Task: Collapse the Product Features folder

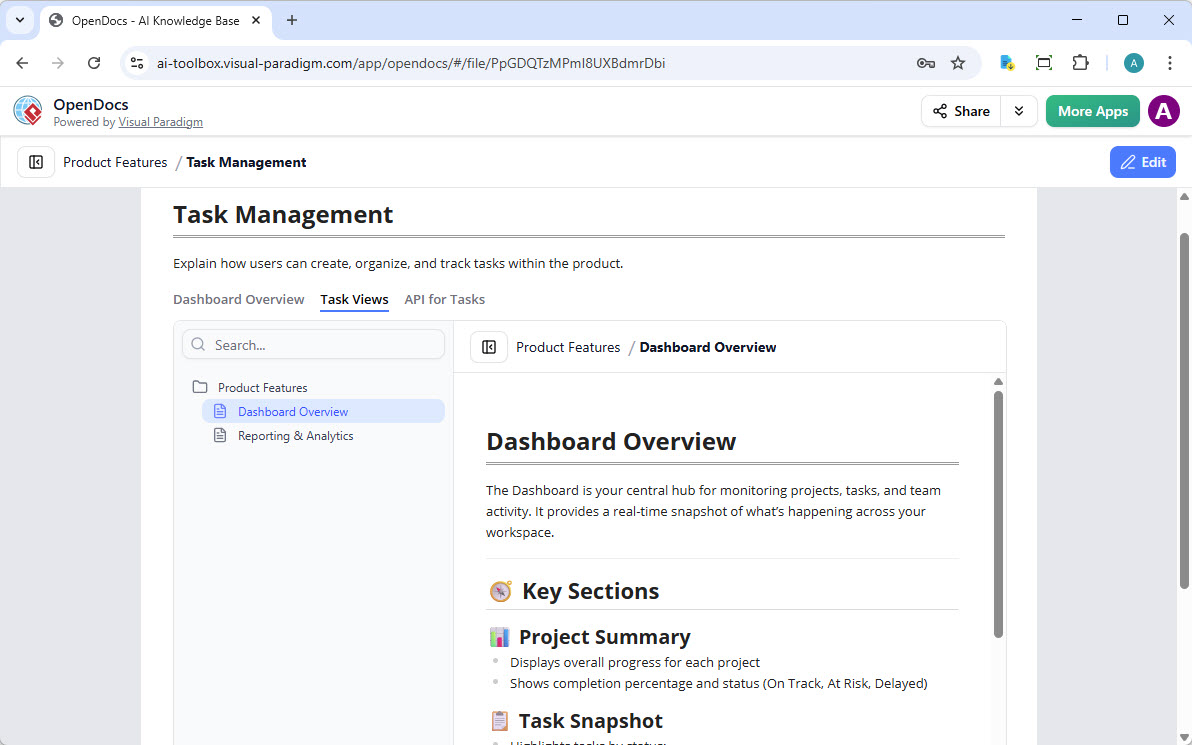Action: (x=200, y=388)
